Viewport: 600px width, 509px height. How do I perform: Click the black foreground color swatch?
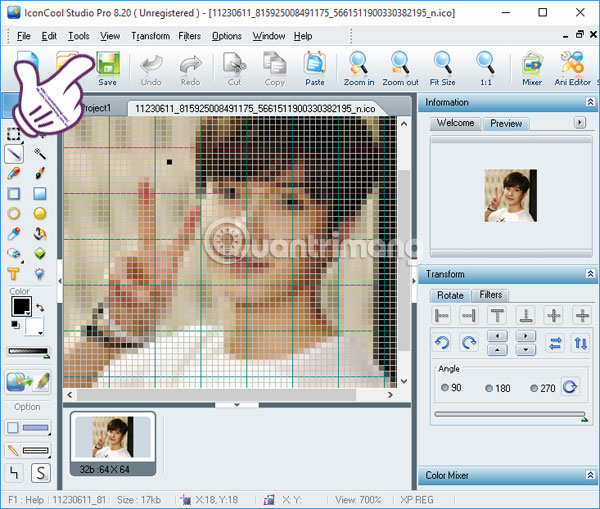click(x=20, y=306)
